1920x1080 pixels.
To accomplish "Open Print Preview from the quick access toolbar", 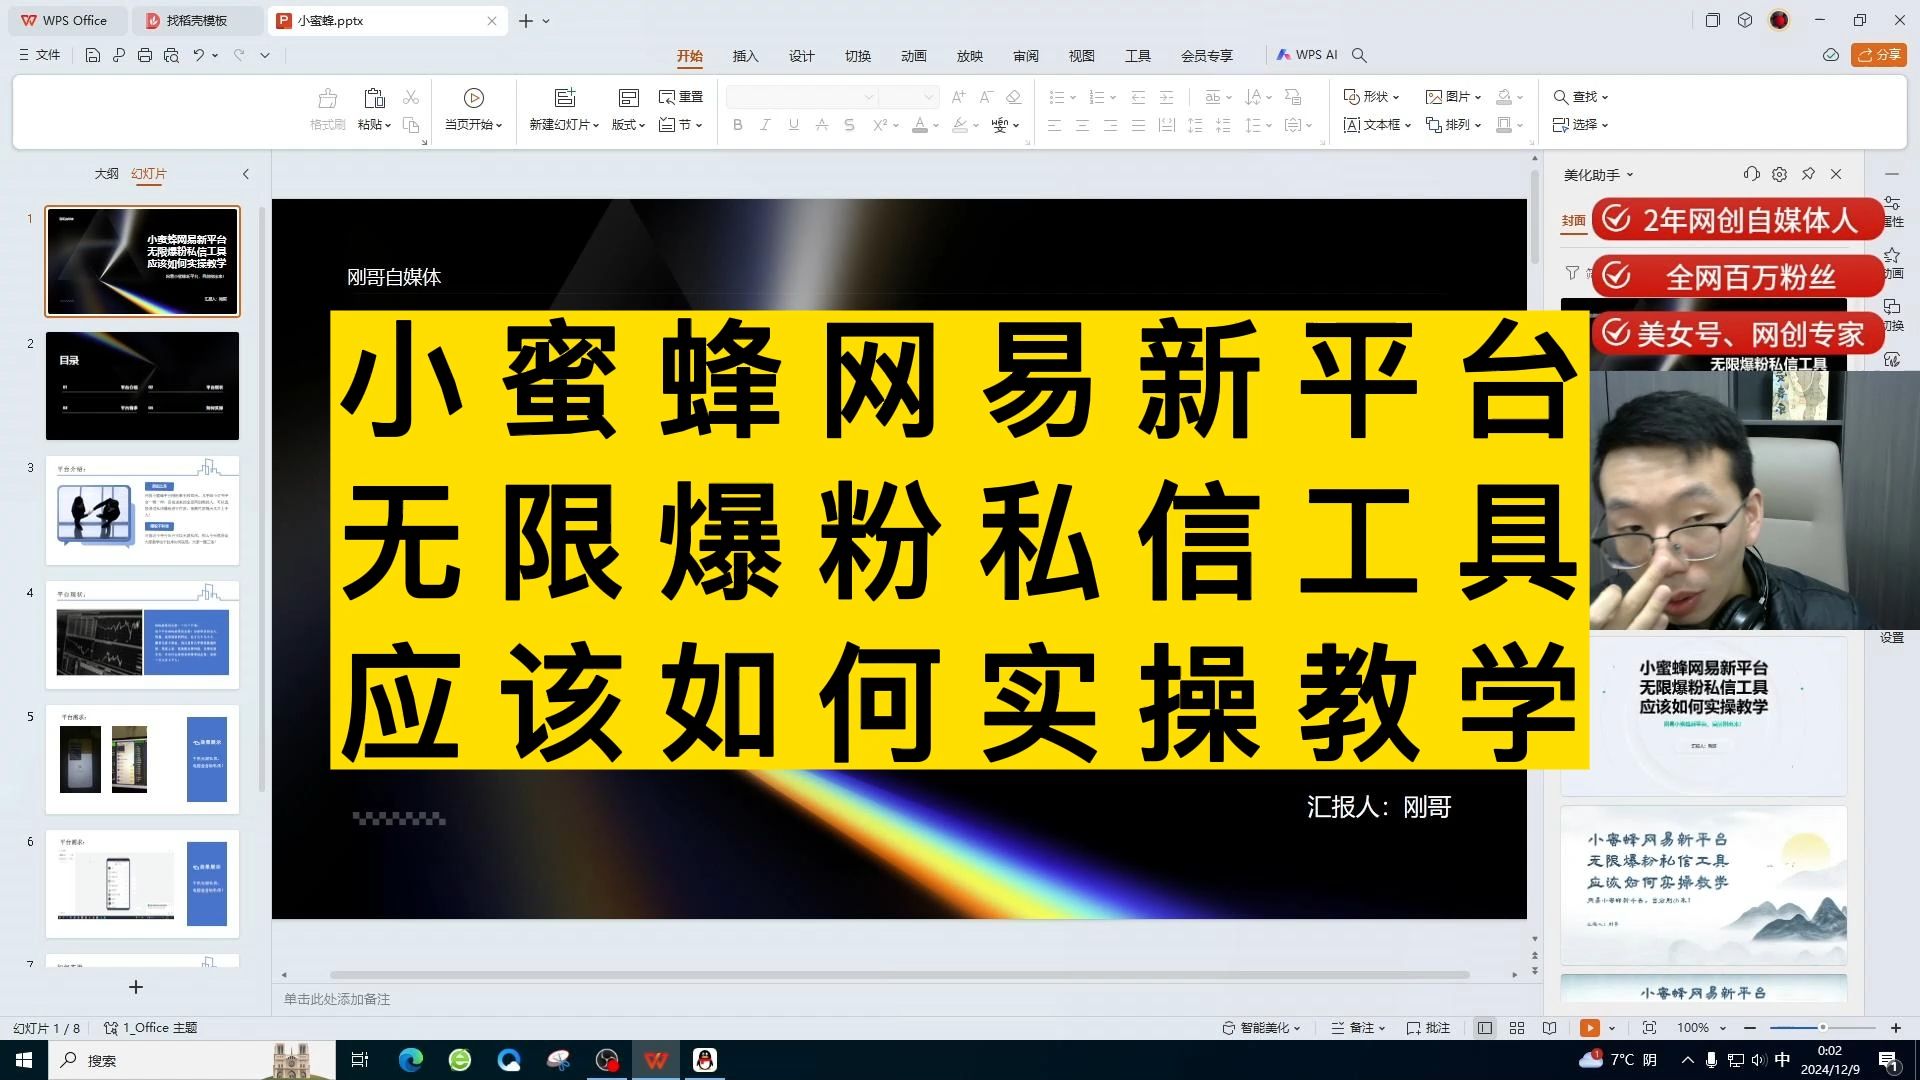I will point(171,55).
